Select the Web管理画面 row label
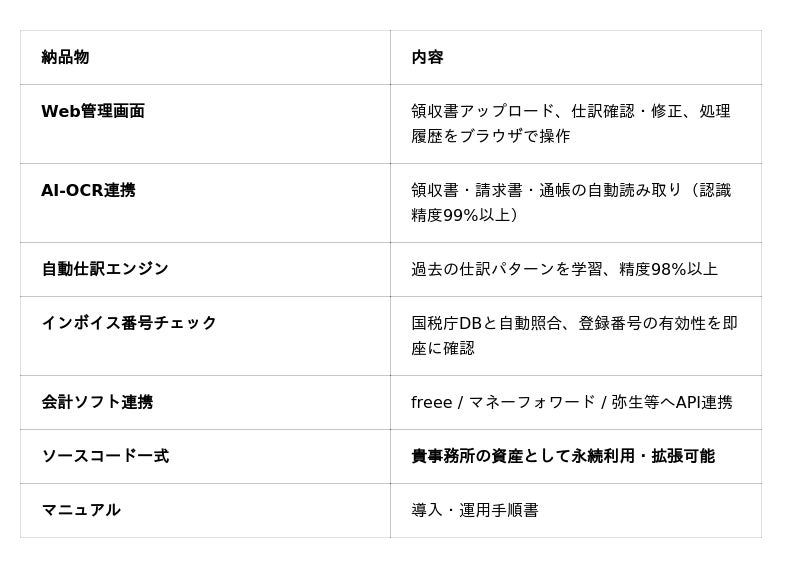Screen dimensions: 800x568 93,111
